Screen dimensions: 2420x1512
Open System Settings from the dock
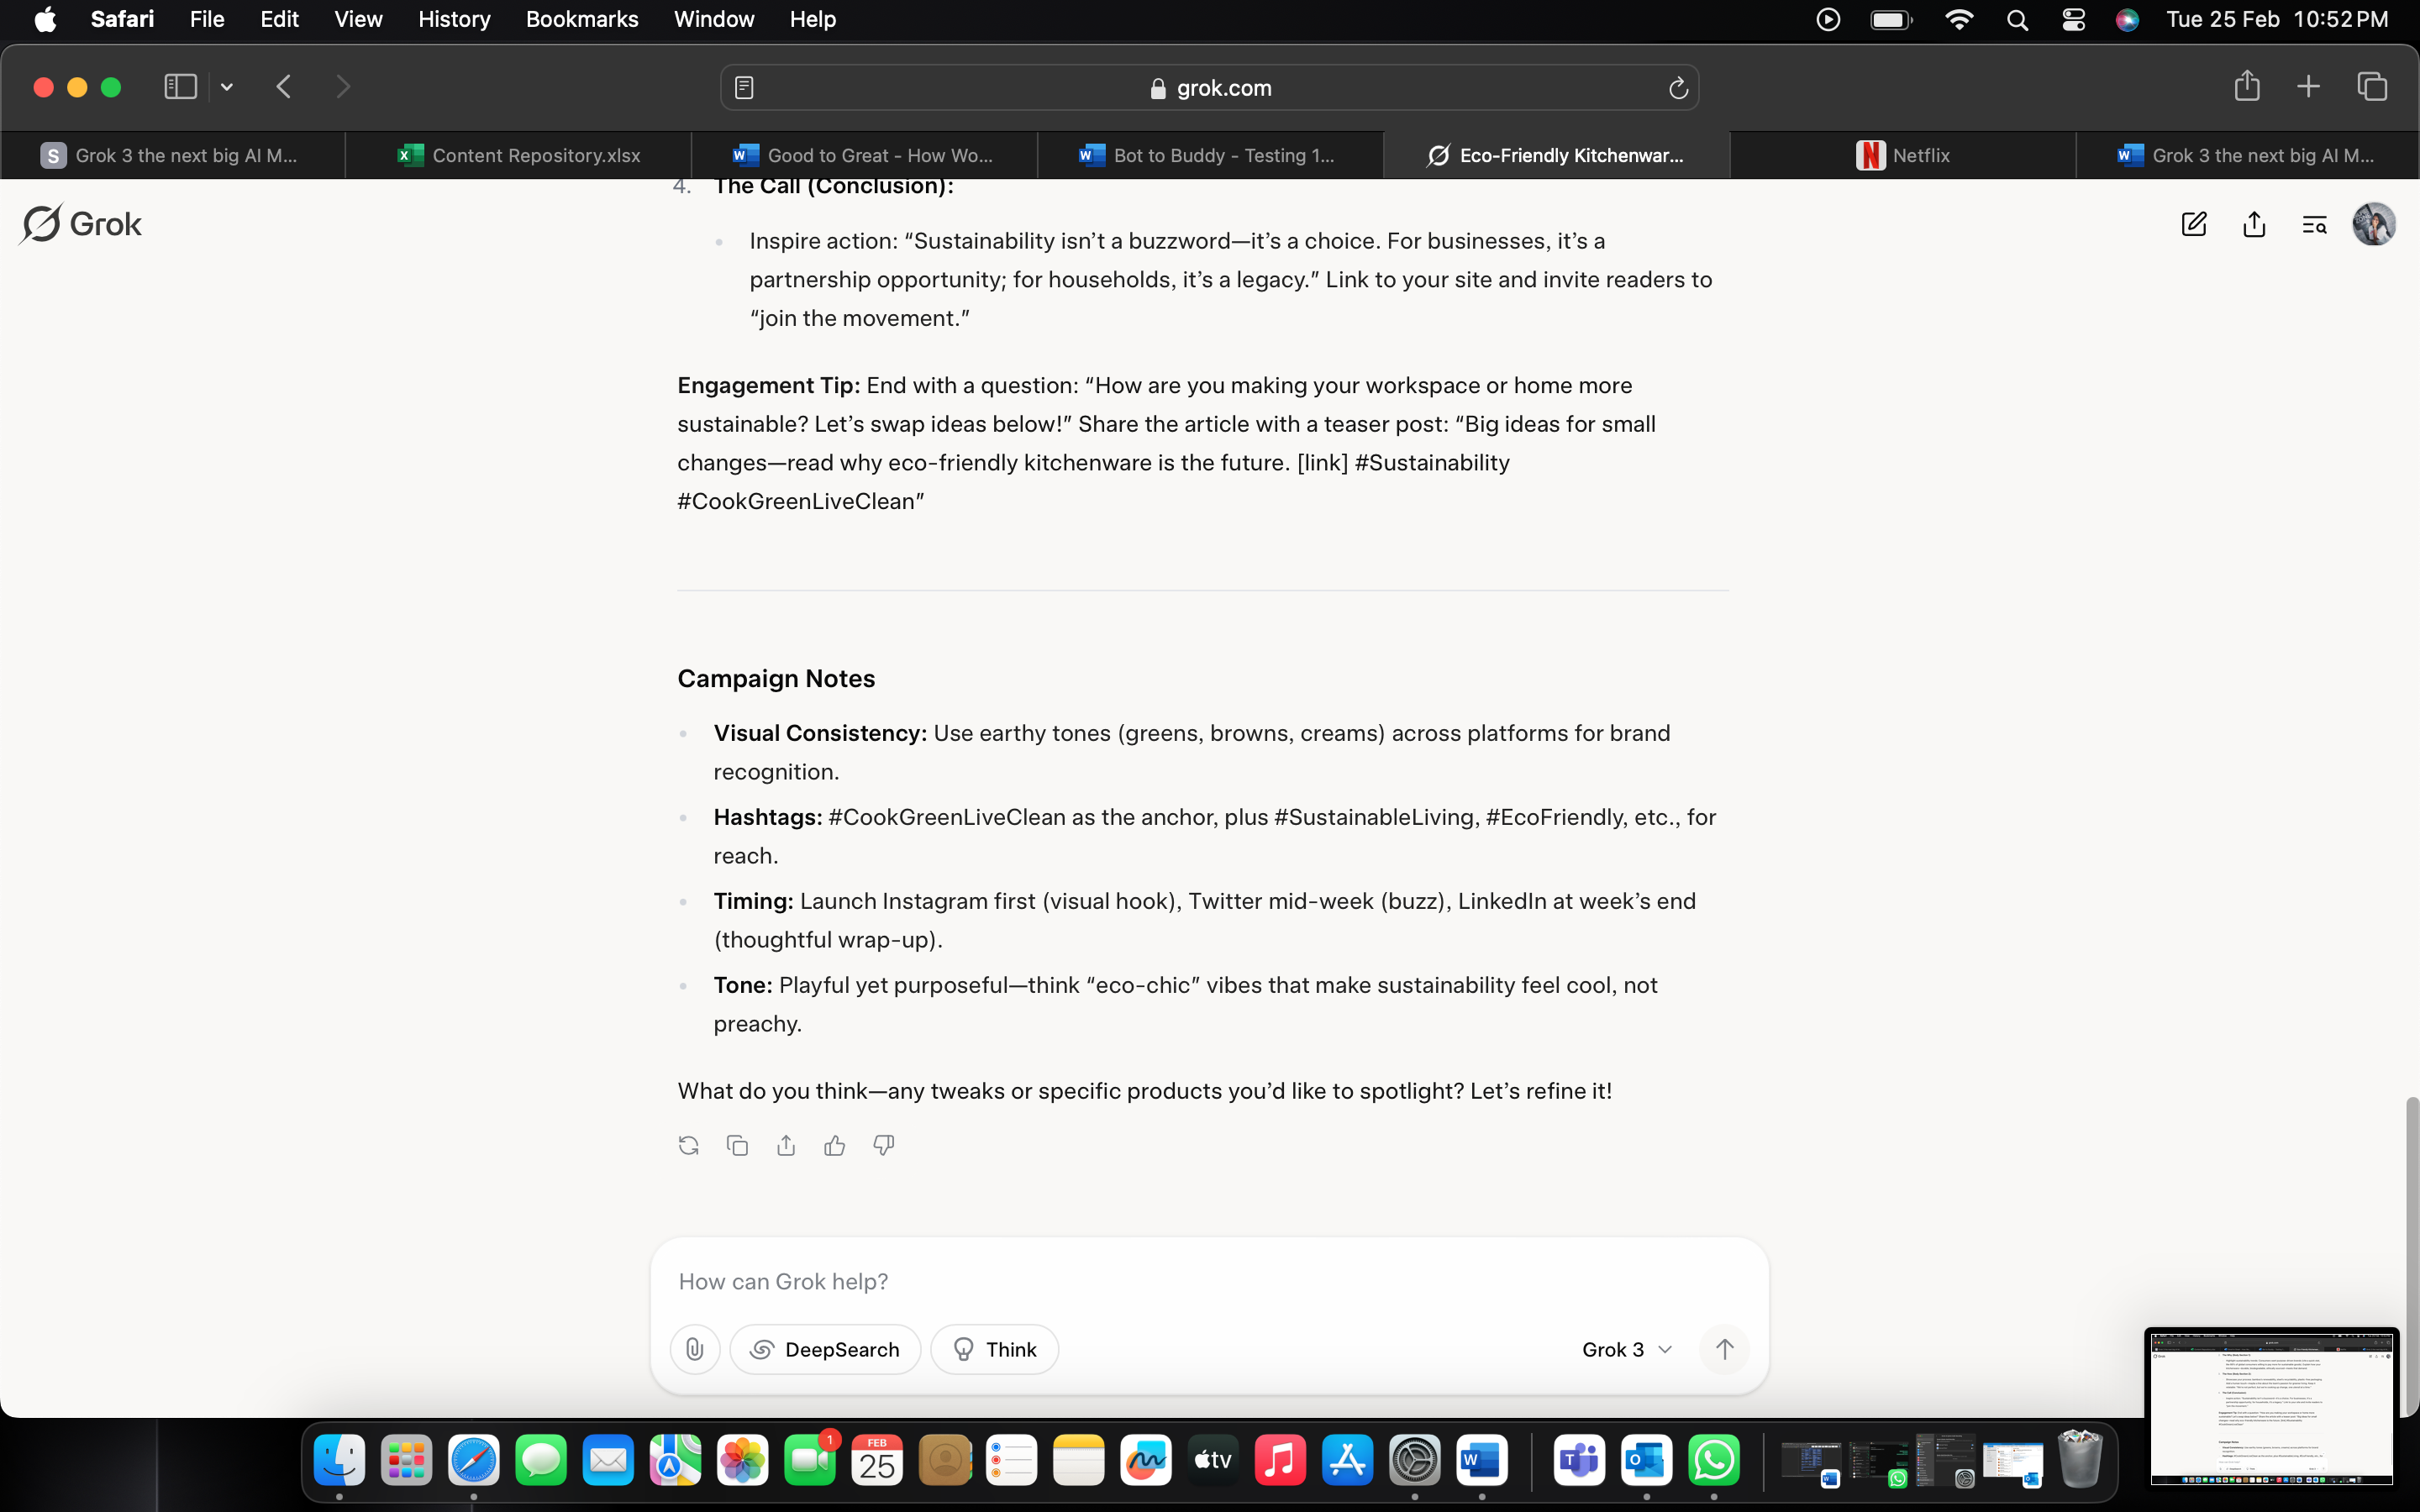click(1414, 1461)
